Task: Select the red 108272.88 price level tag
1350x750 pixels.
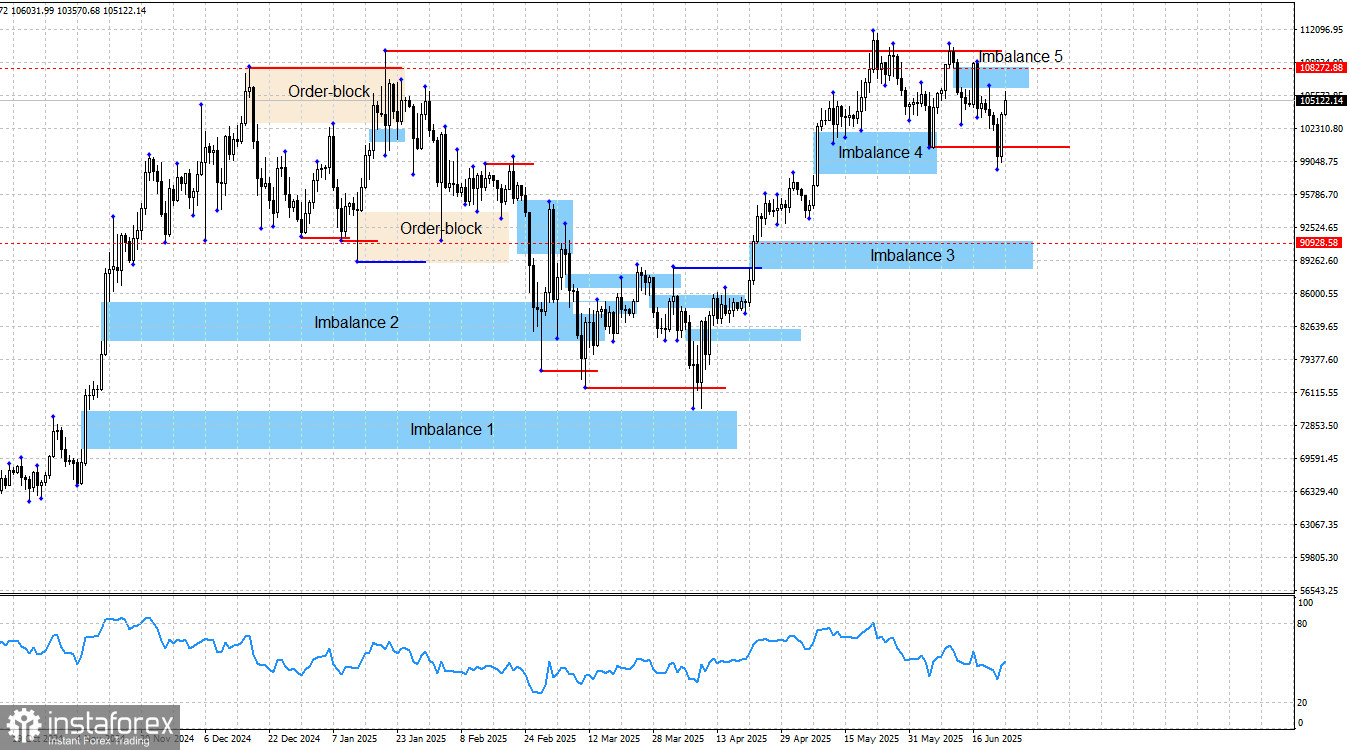Action: [1319, 67]
